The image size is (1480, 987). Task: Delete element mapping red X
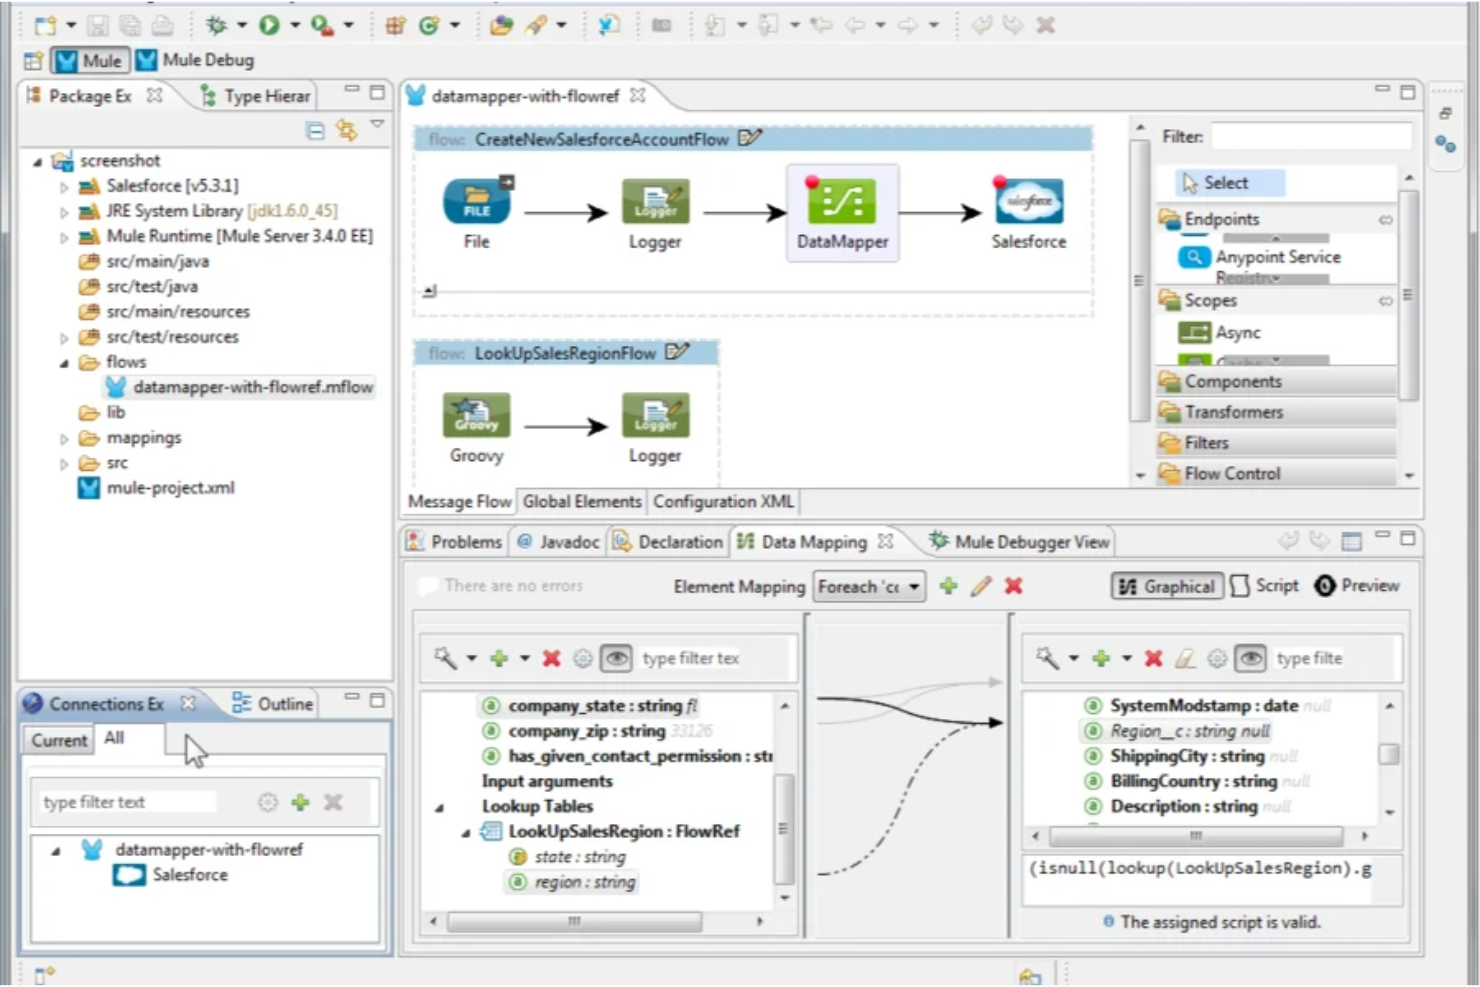pyautogui.click(x=1013, y=586)
